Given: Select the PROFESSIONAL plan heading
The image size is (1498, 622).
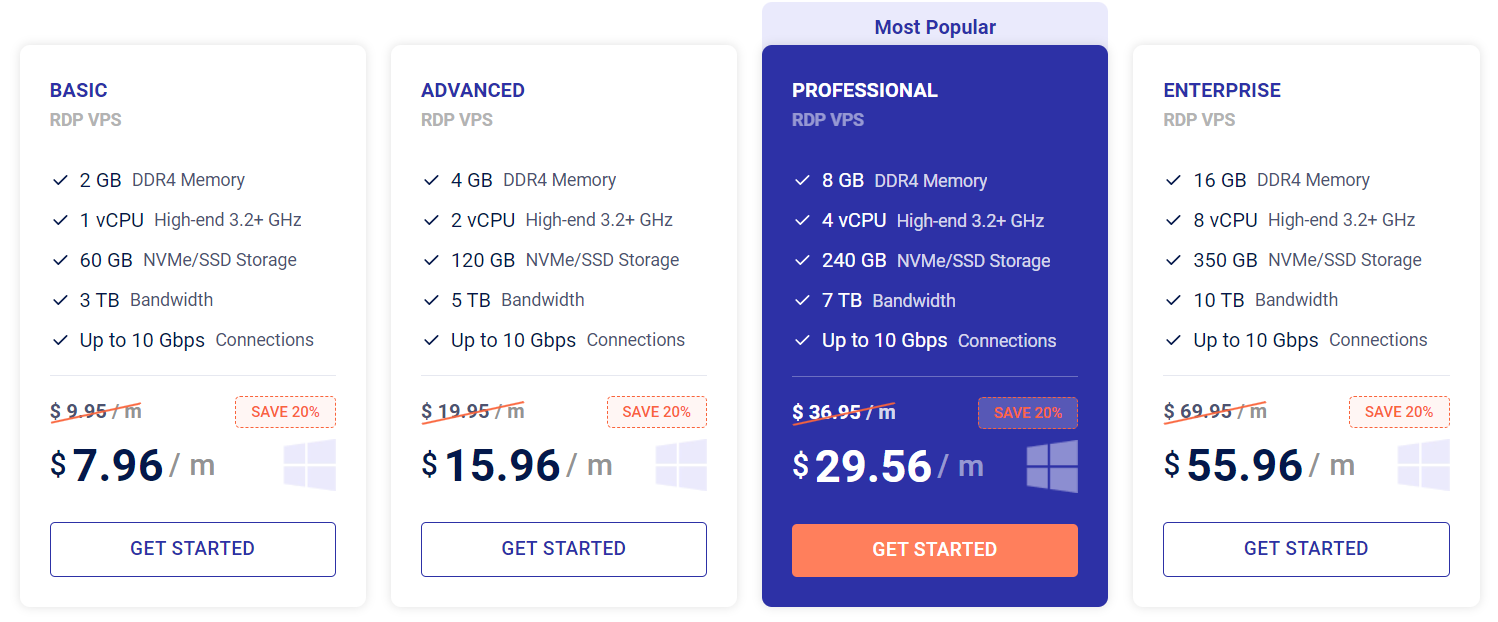Looking at the screenshot, I should (x=864, y=90).
